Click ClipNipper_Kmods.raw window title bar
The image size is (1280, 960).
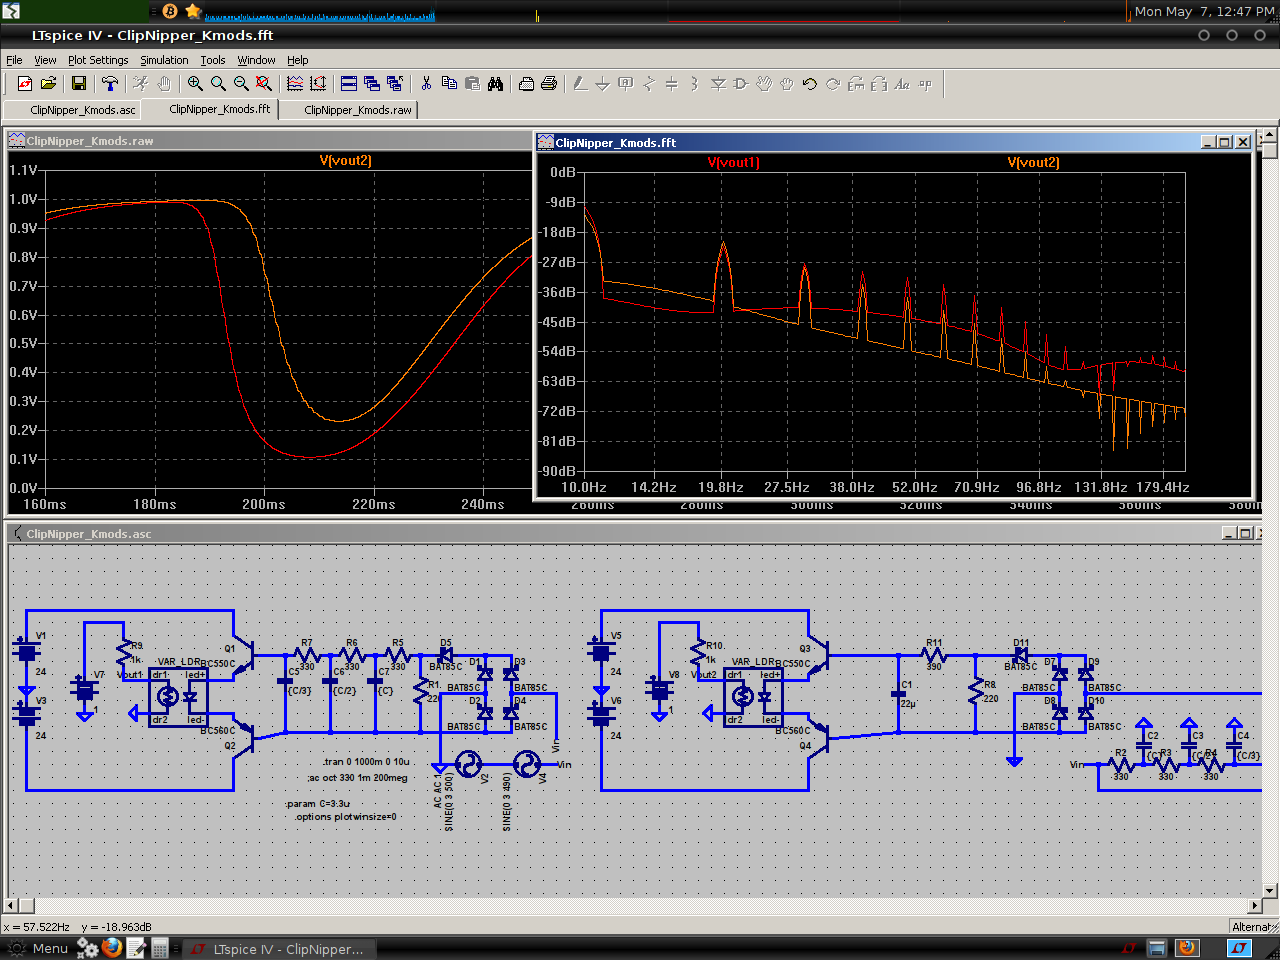pos(270,141)
